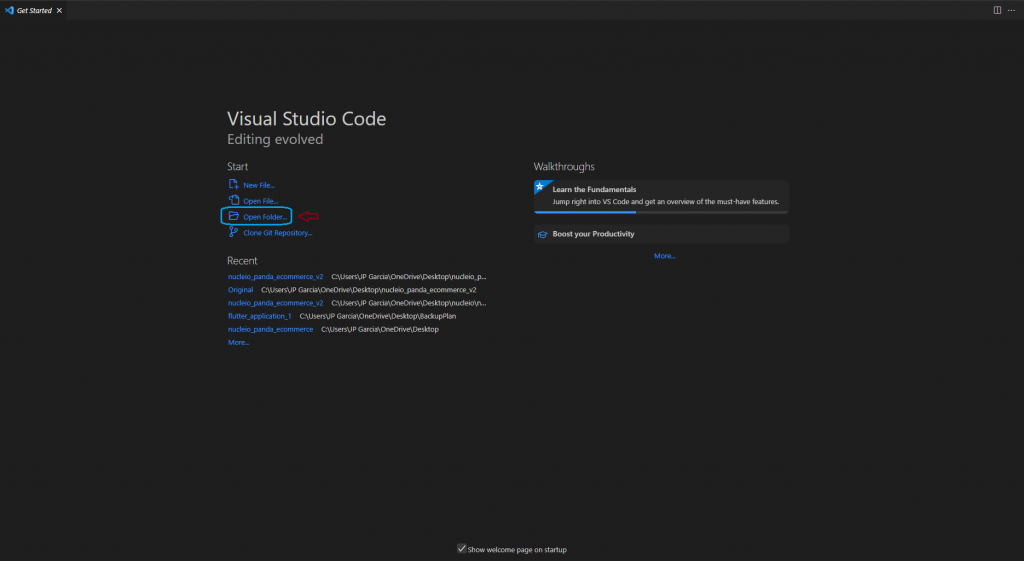Click the Open Folder icon
This screenshot has width=1024, height=561.
pos(233,216)
